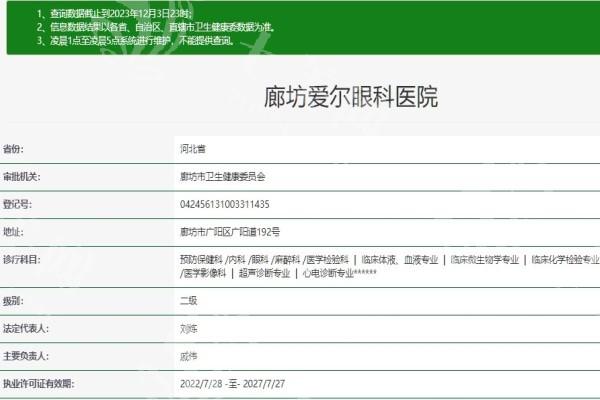Click the 地址 label
The width and height of the screenshot is (600, 400).
click(x=13, y=232)
